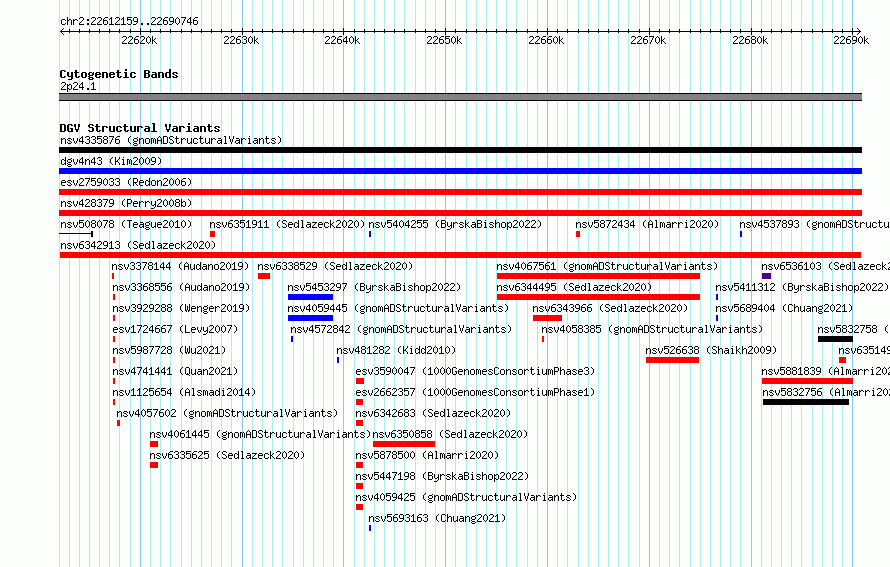Viewport: 890px width, 567px height.
Task: Open nsv1125654 (Alsmadi2014) variant
Action: coord(184,392)
